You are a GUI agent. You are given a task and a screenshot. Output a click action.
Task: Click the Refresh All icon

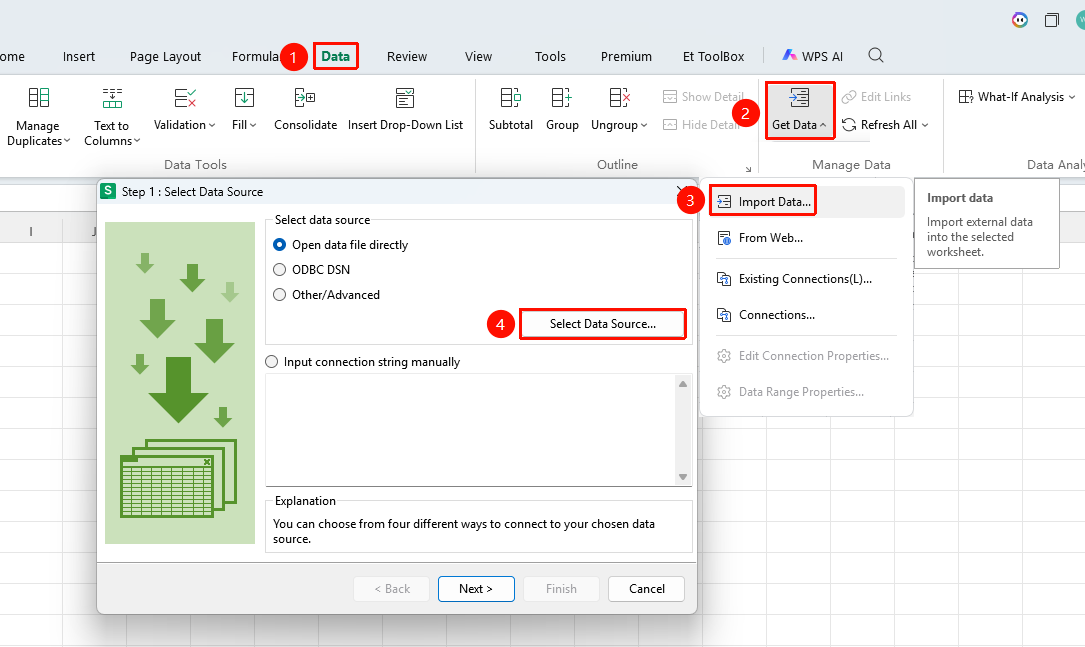pos(849,125)
